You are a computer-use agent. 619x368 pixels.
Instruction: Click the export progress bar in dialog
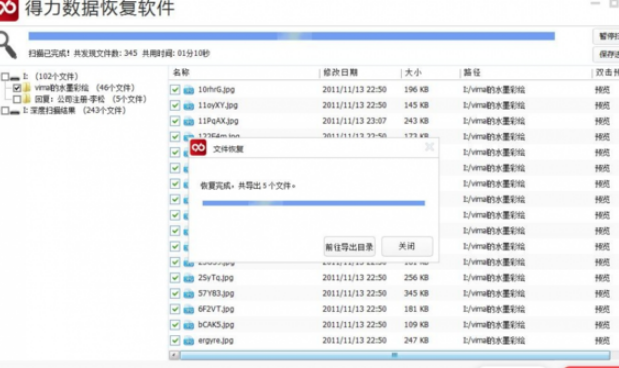pyautogui.click(x=313, y=203)
